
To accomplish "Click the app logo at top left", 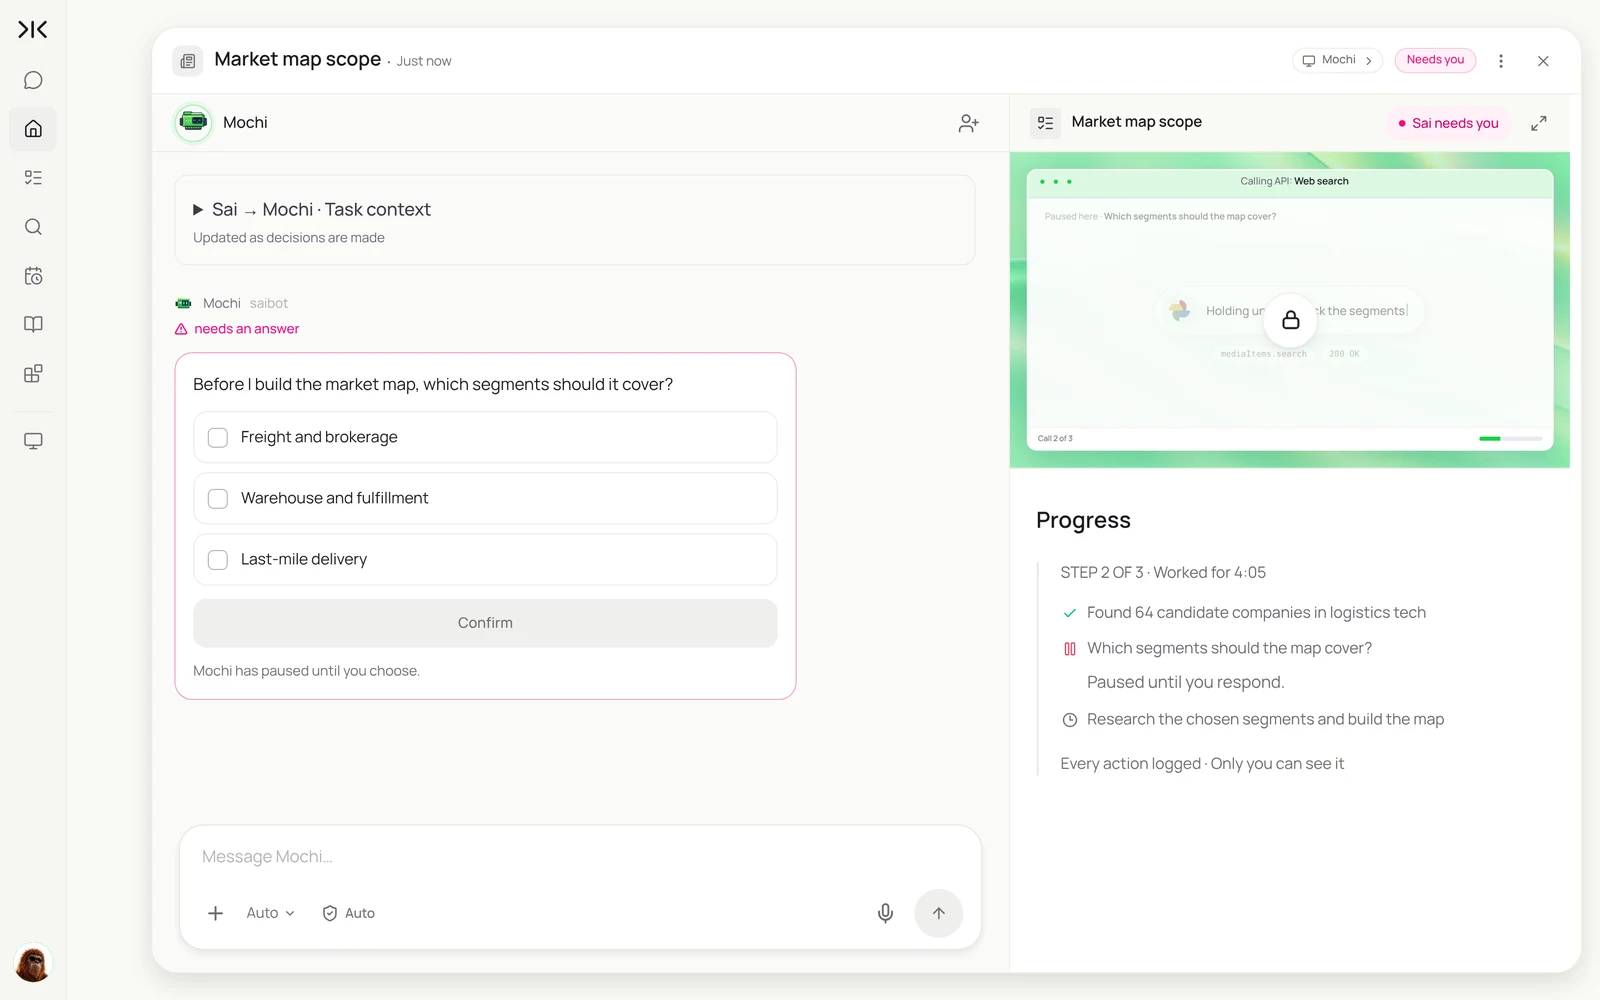I will [33, 30].
